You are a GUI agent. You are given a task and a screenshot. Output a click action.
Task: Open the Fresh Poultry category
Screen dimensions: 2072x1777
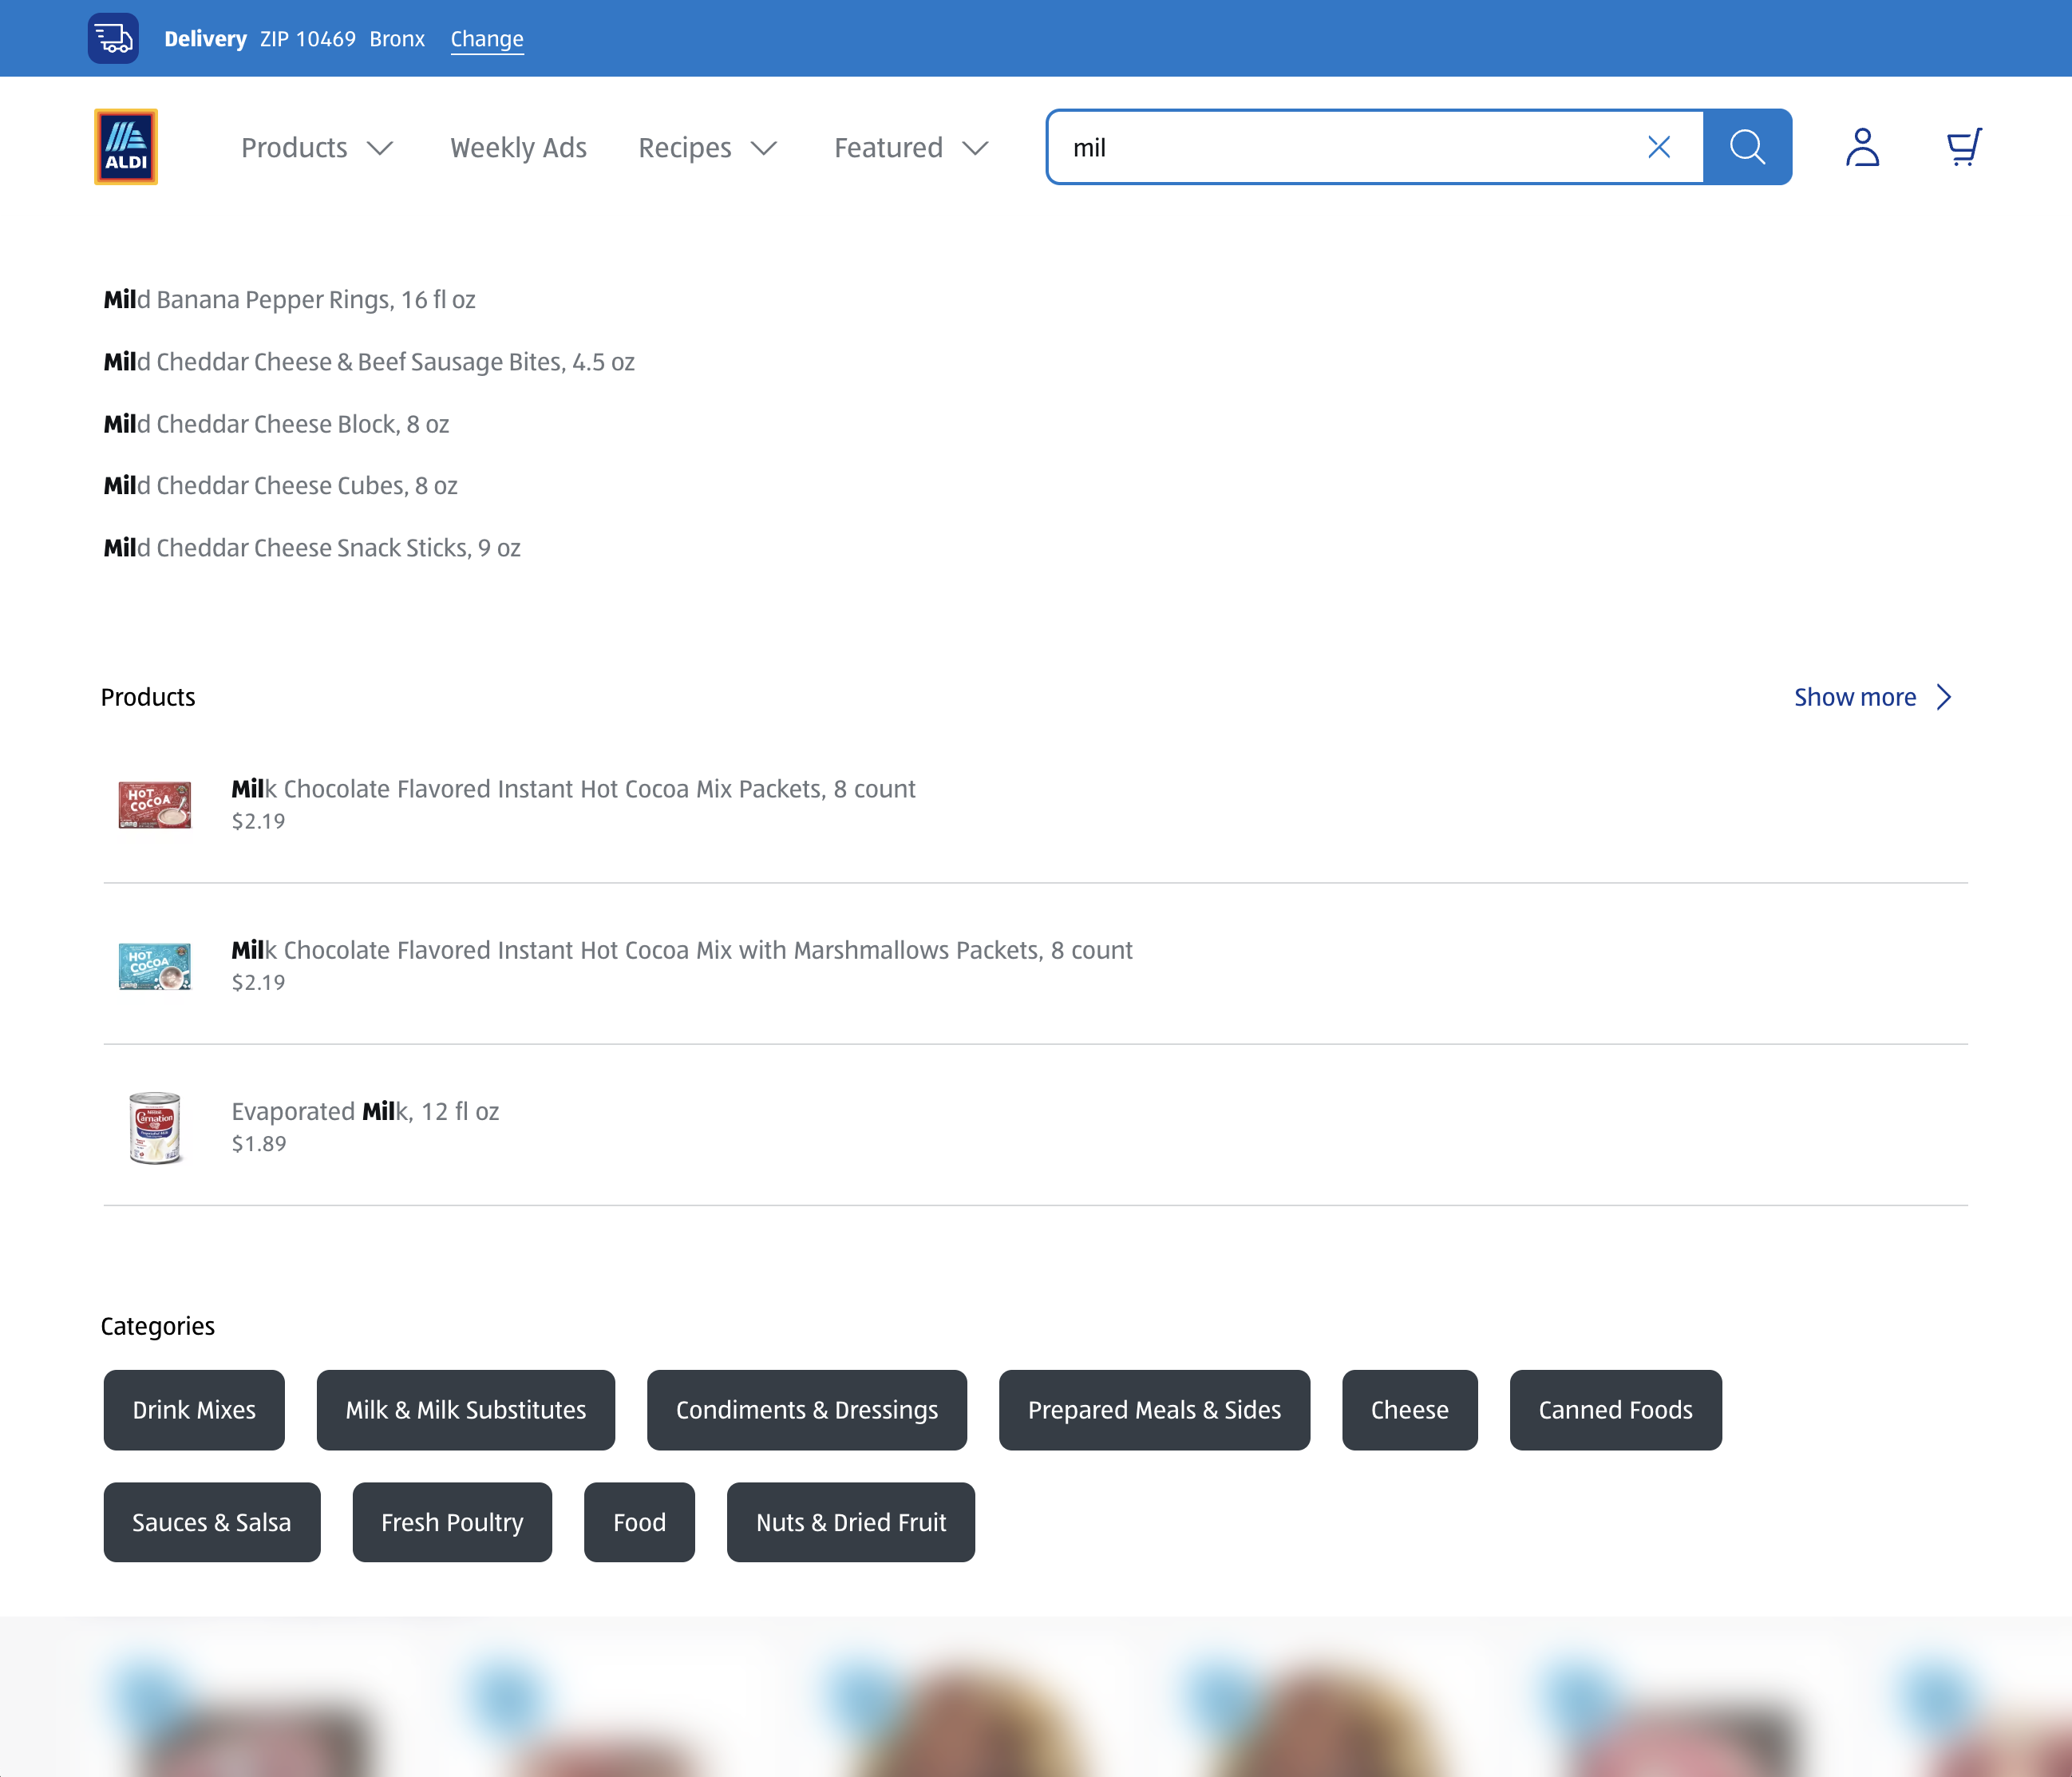452,1522
